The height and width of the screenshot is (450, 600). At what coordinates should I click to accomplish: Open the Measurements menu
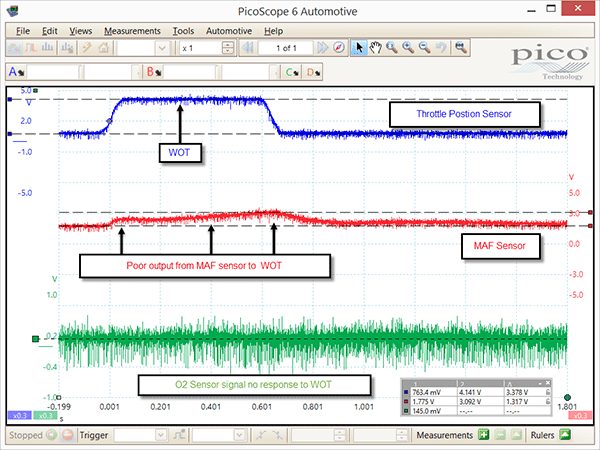pyautogui.click(x=132, y=31)
